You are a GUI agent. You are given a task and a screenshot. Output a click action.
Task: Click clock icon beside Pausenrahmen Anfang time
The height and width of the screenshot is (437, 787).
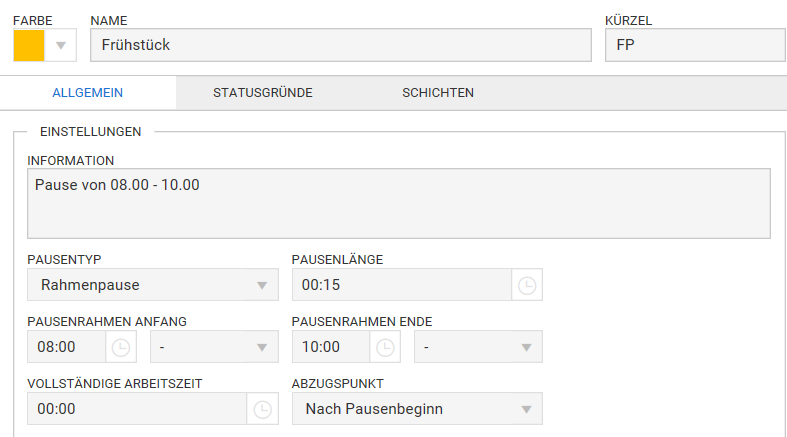(x=120, y=347)
